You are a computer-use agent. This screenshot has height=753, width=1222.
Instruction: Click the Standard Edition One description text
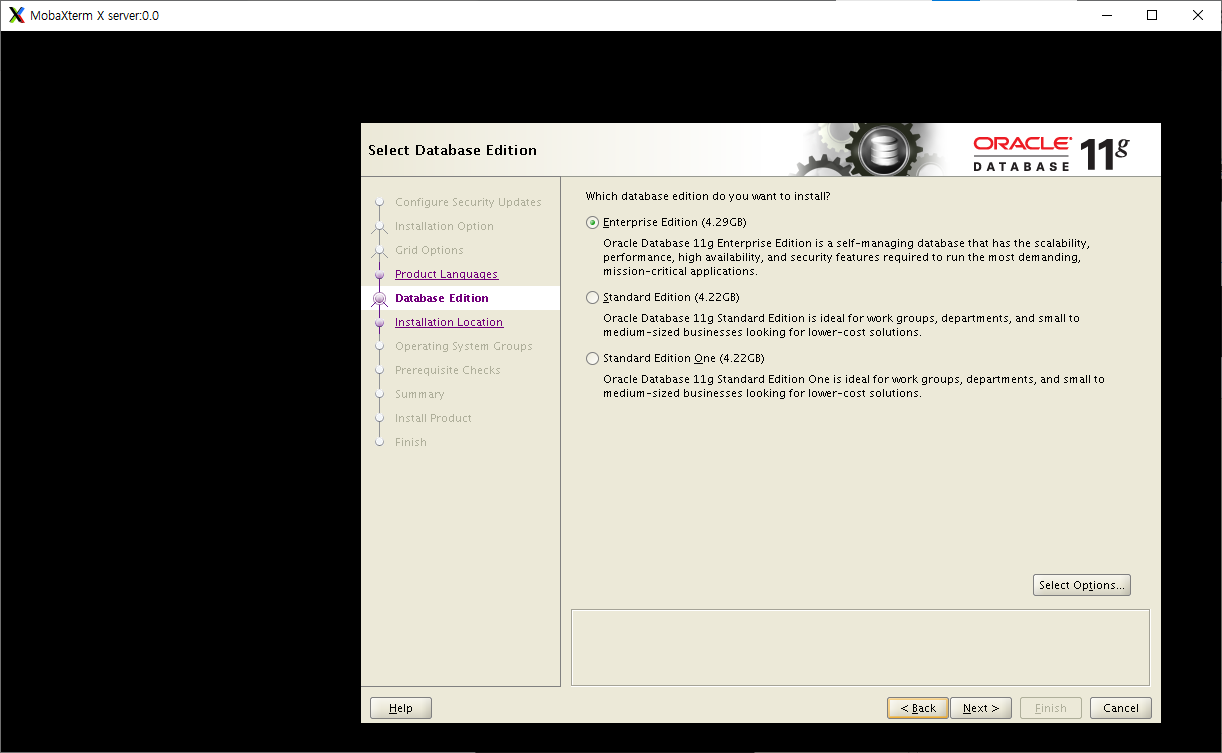pyautogui.click(x=854, y=386)
